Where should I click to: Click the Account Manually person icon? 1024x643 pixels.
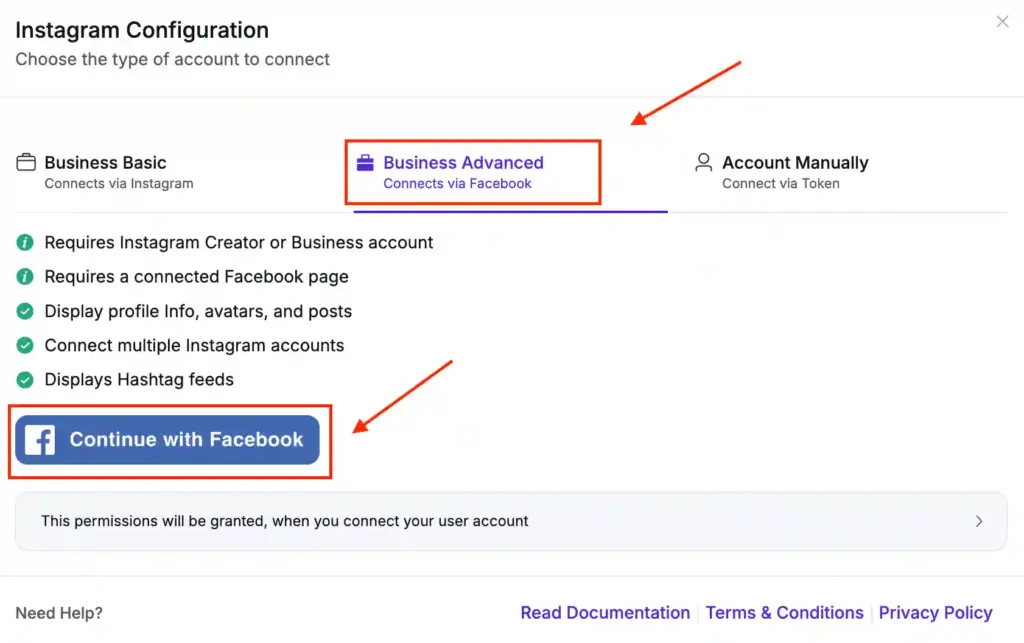click(703, 162)
